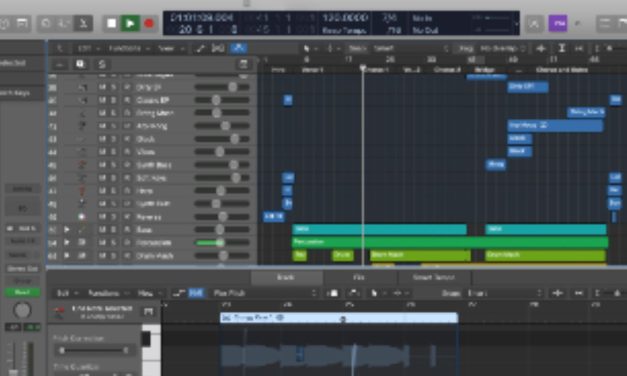Open the Tracks area Edit menu

(x=88, y=48)
